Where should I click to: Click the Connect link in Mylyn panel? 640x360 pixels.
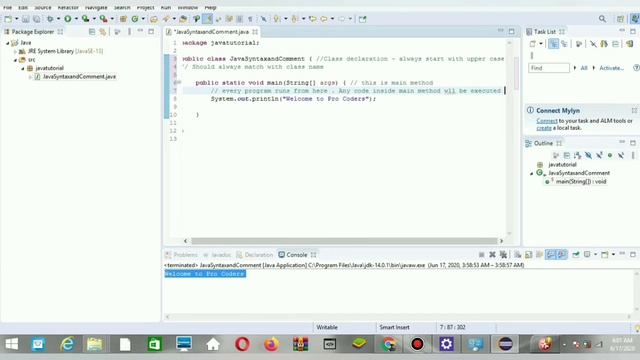(x=547, y=121)
